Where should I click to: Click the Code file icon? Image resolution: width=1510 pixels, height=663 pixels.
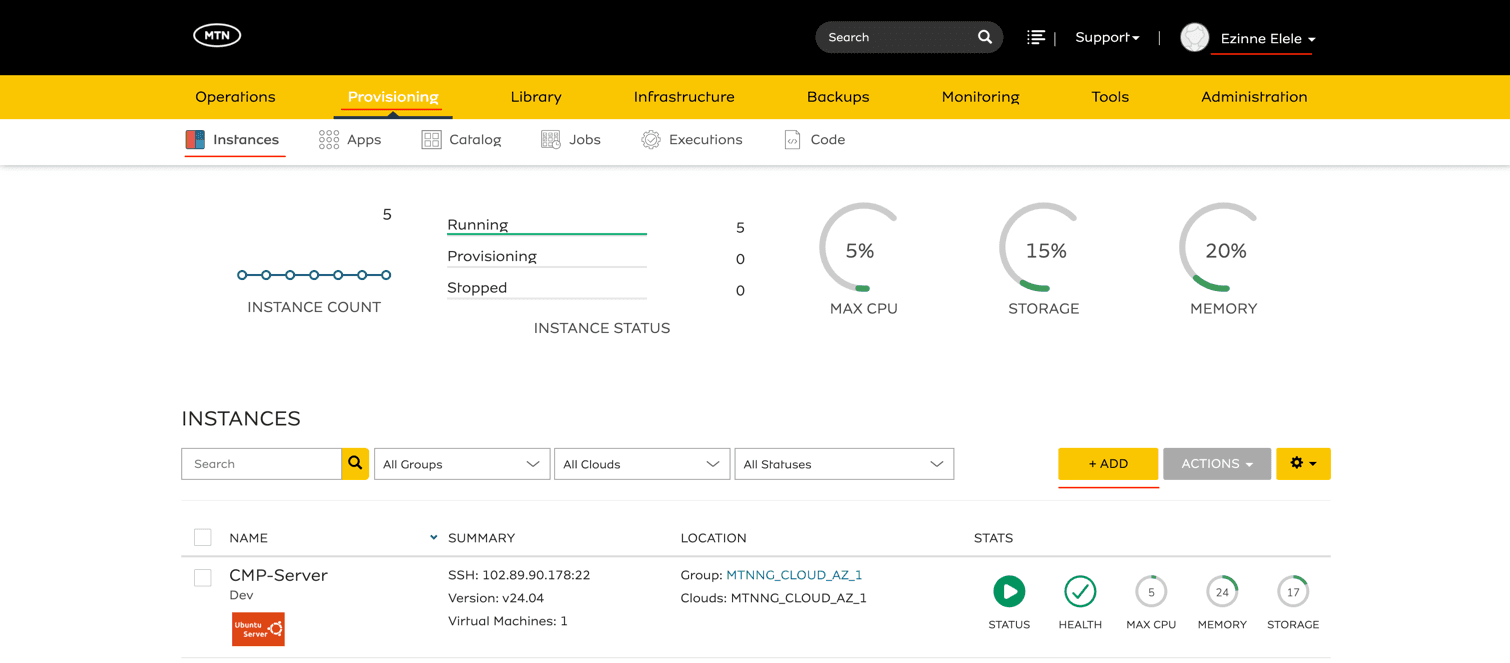pyautogui.click(x=792, y=140)
